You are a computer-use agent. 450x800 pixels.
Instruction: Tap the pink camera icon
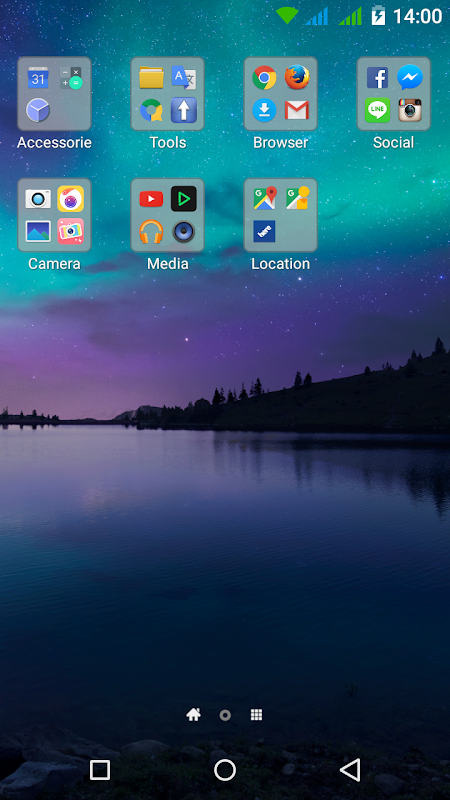point(71,231)
